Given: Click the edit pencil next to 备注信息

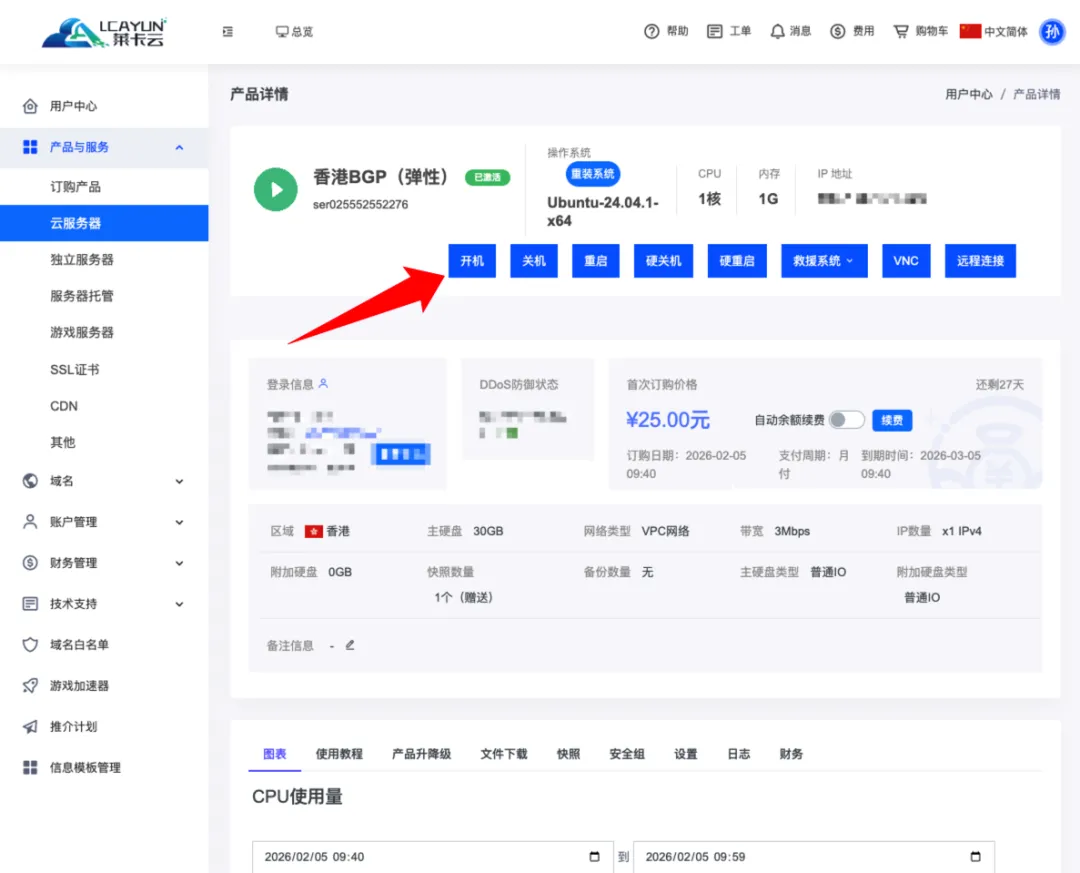Looking at the screenshot, I should coord(350,645).
